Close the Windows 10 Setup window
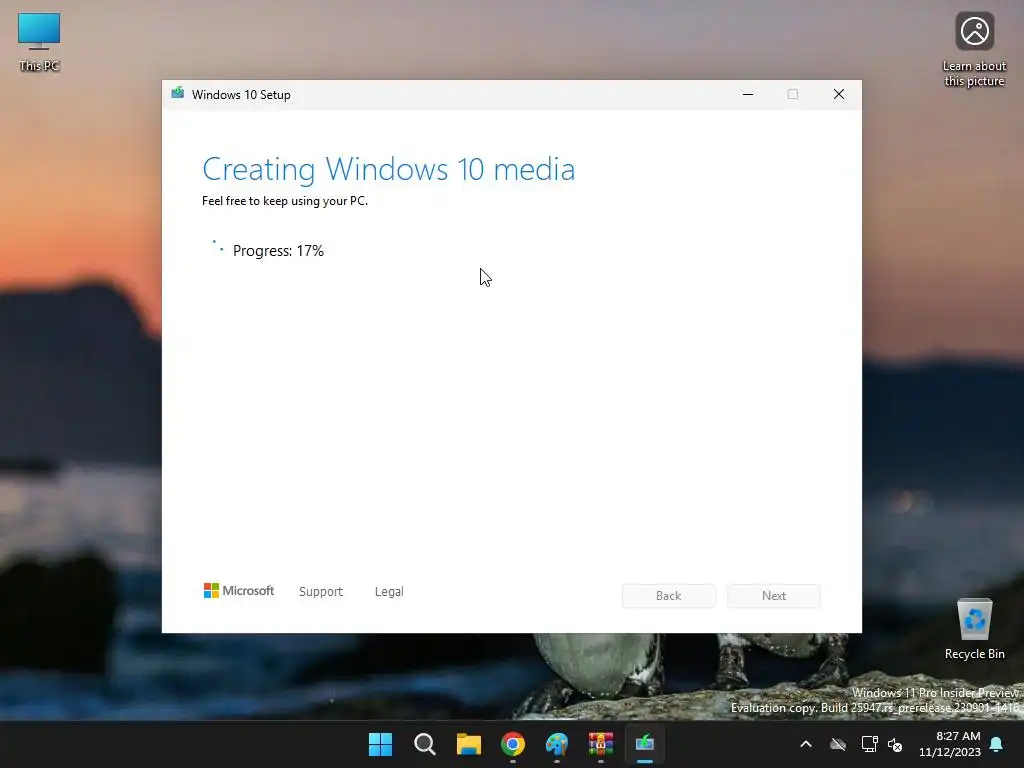The height and width of the screenshot is (768, 1024). (839, 94)
